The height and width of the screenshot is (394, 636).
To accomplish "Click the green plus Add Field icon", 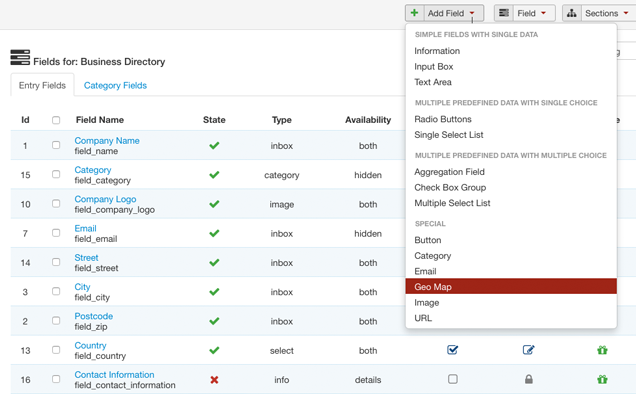I will (414, 13).
